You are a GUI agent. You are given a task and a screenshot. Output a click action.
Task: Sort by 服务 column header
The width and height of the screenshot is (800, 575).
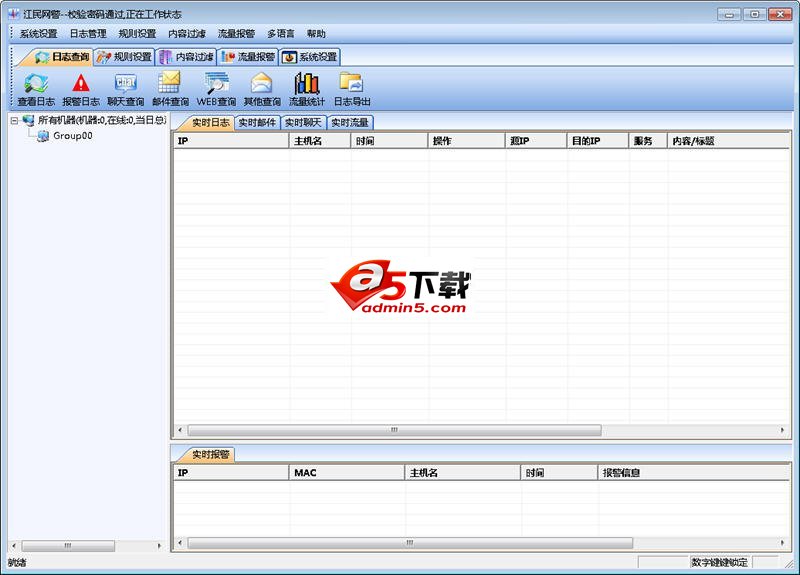[x=648, y=141]
